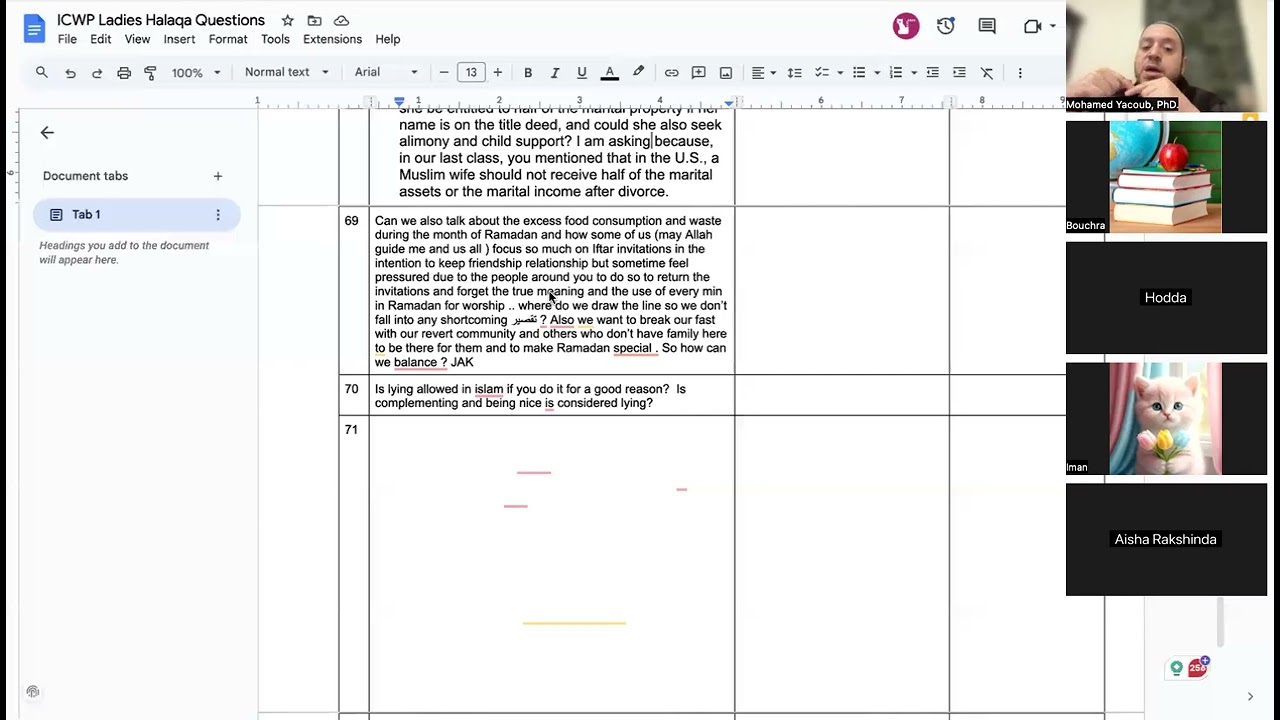Click the user avatar in header

(x=906, y=26)
